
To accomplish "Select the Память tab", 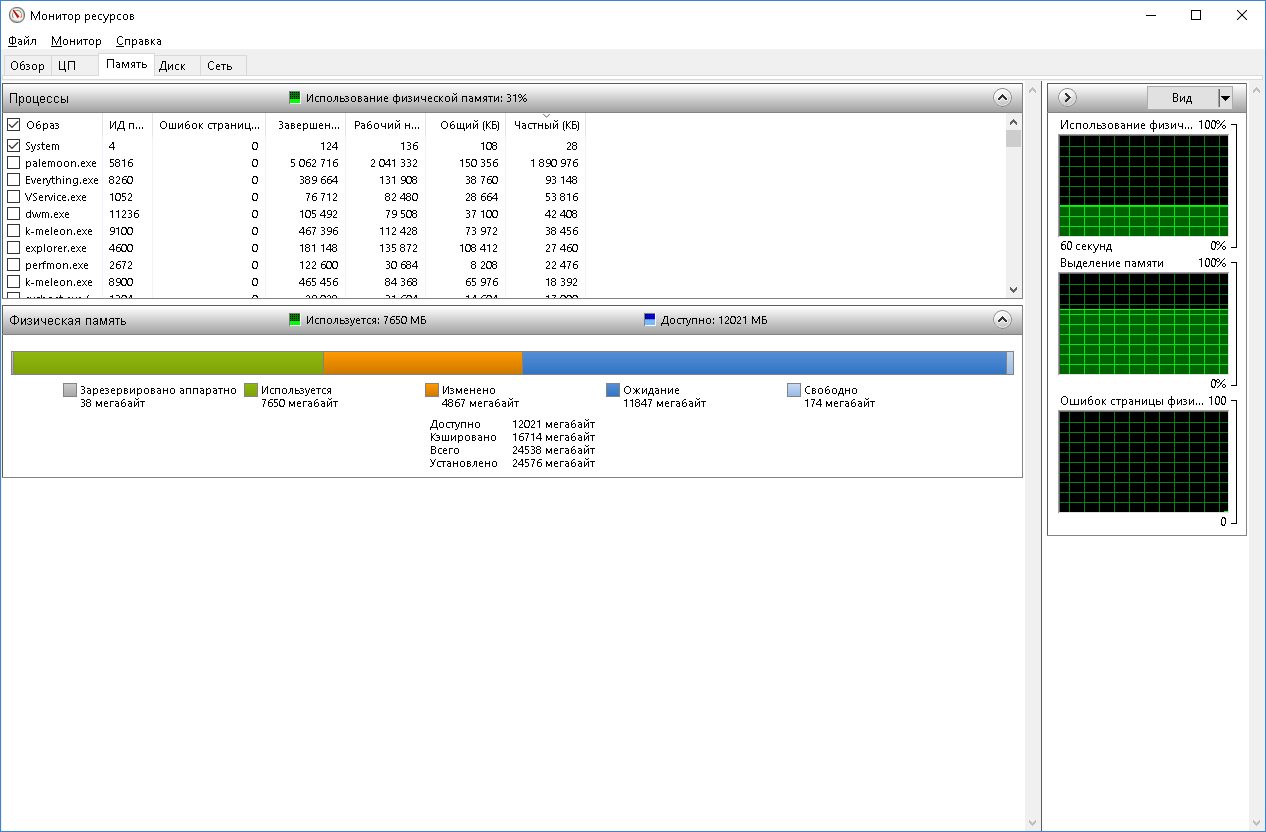I will pyautogui.click(x=126, y=65).
